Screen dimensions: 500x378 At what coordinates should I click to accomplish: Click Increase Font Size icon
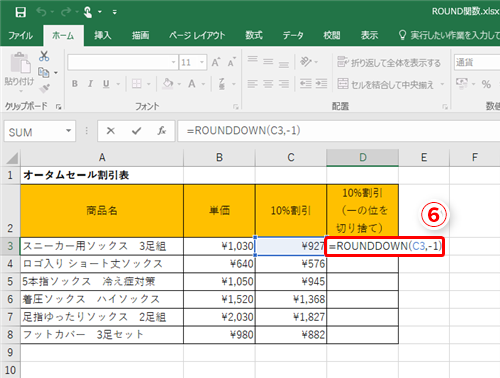pos(216,62)
